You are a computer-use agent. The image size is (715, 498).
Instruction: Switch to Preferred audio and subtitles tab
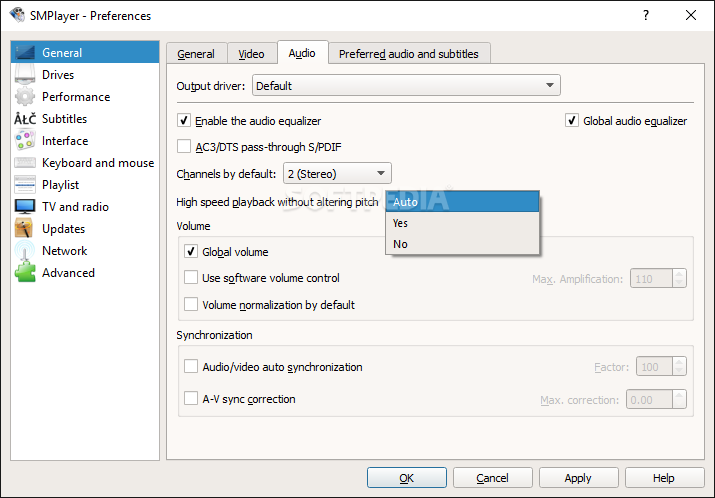click(x=409, y=54)
